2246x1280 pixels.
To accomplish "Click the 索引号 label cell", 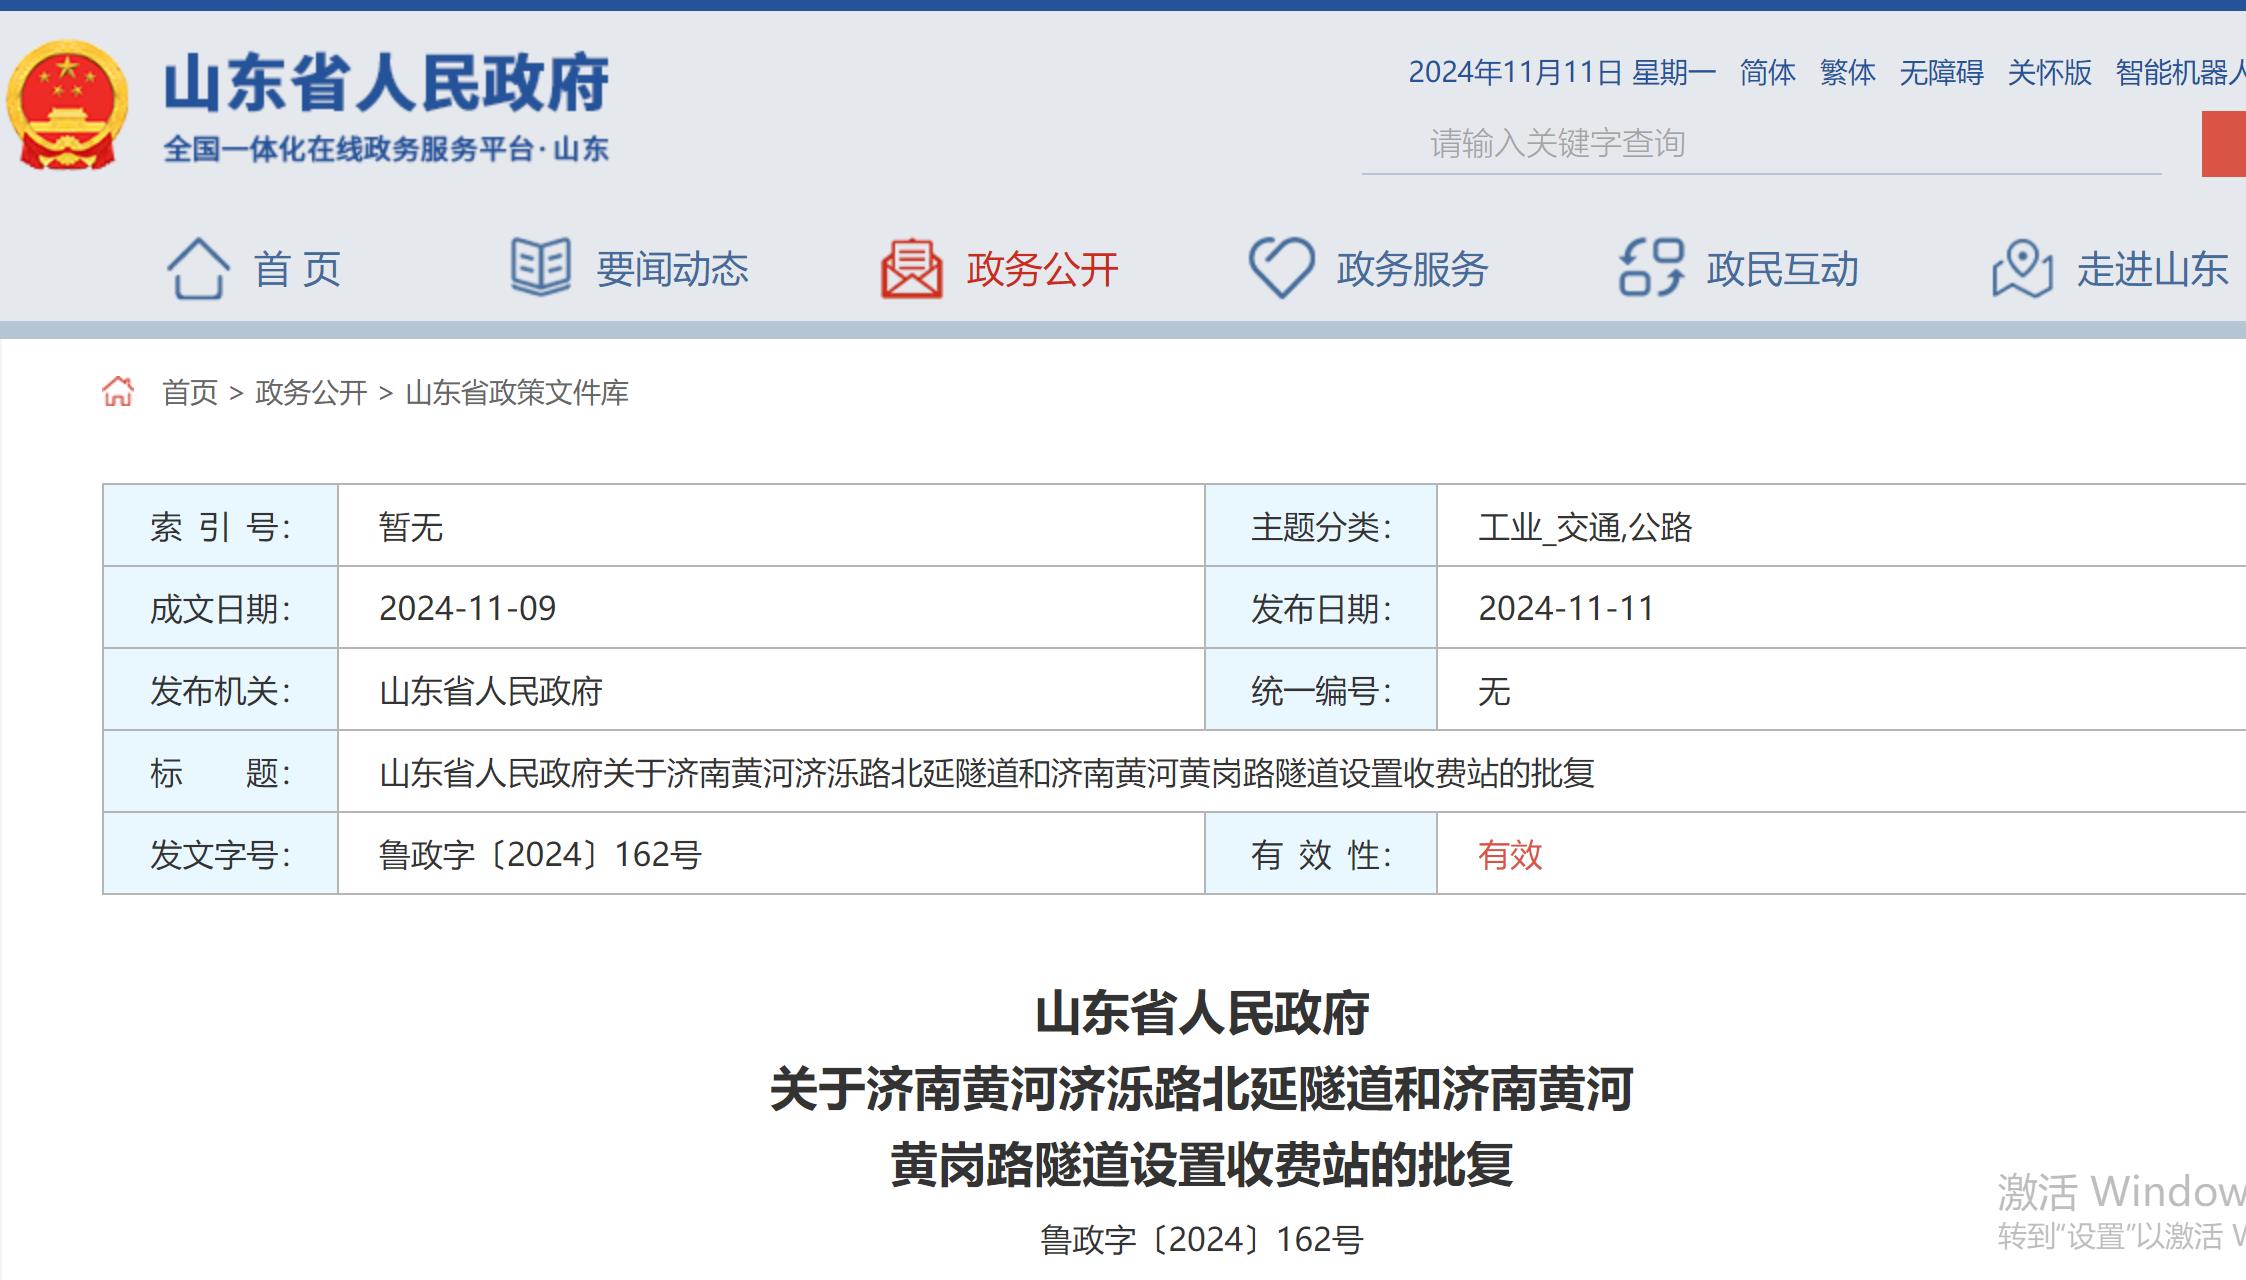I will click(220, 526).
